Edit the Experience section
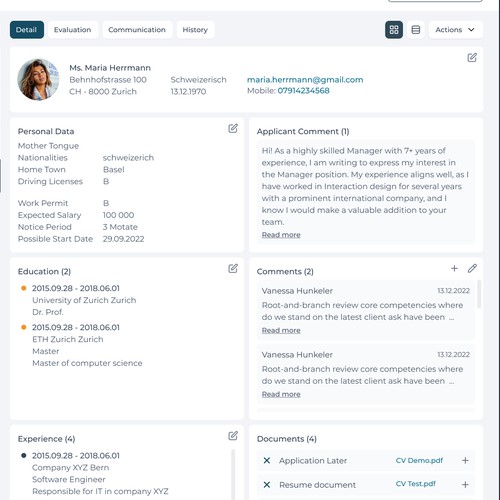Viewport: 500px width, 500px height. click(233, 436)
